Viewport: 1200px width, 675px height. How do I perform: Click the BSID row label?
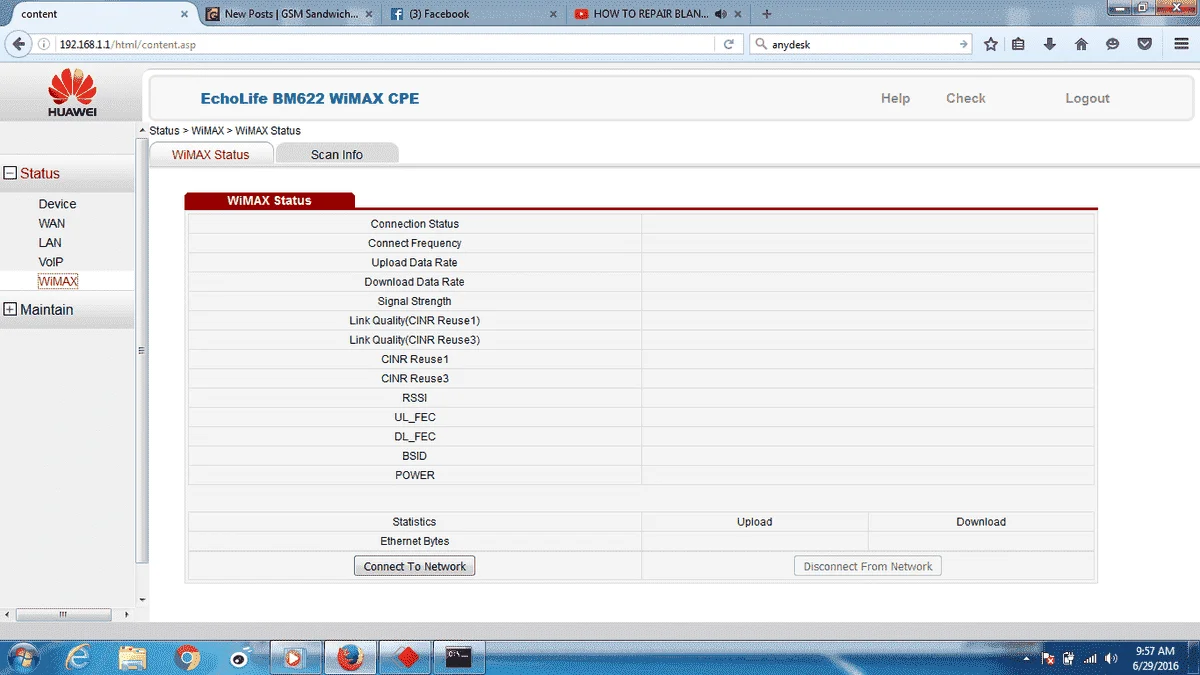tap(415, 456)
